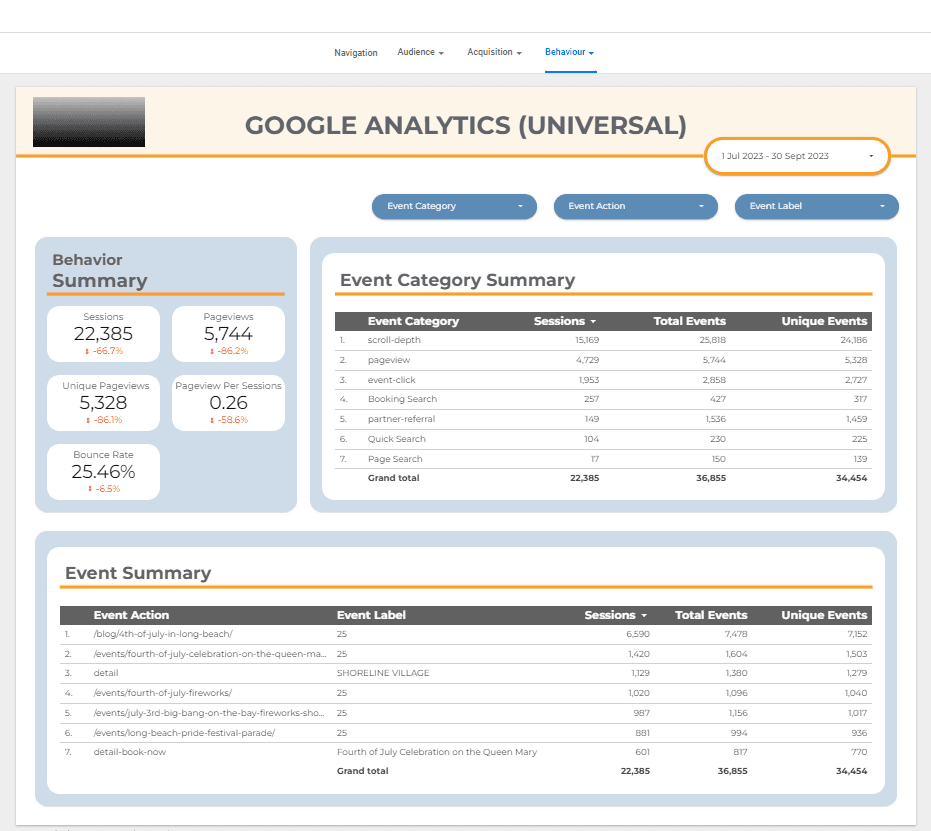Select the event-click category row
Screen dimensions: 931x831
(x=603, y=380)
